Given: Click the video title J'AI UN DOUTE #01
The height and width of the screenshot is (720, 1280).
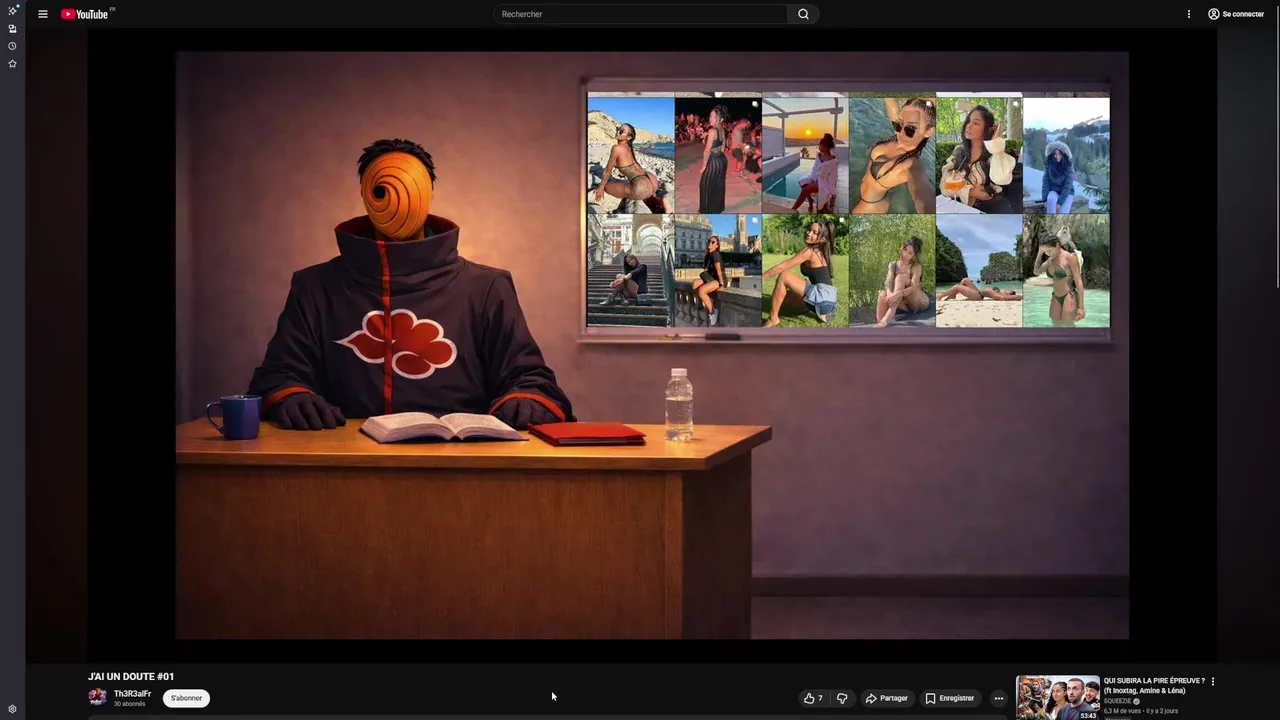Looking at the screenshot, I should tap(131, 677).
